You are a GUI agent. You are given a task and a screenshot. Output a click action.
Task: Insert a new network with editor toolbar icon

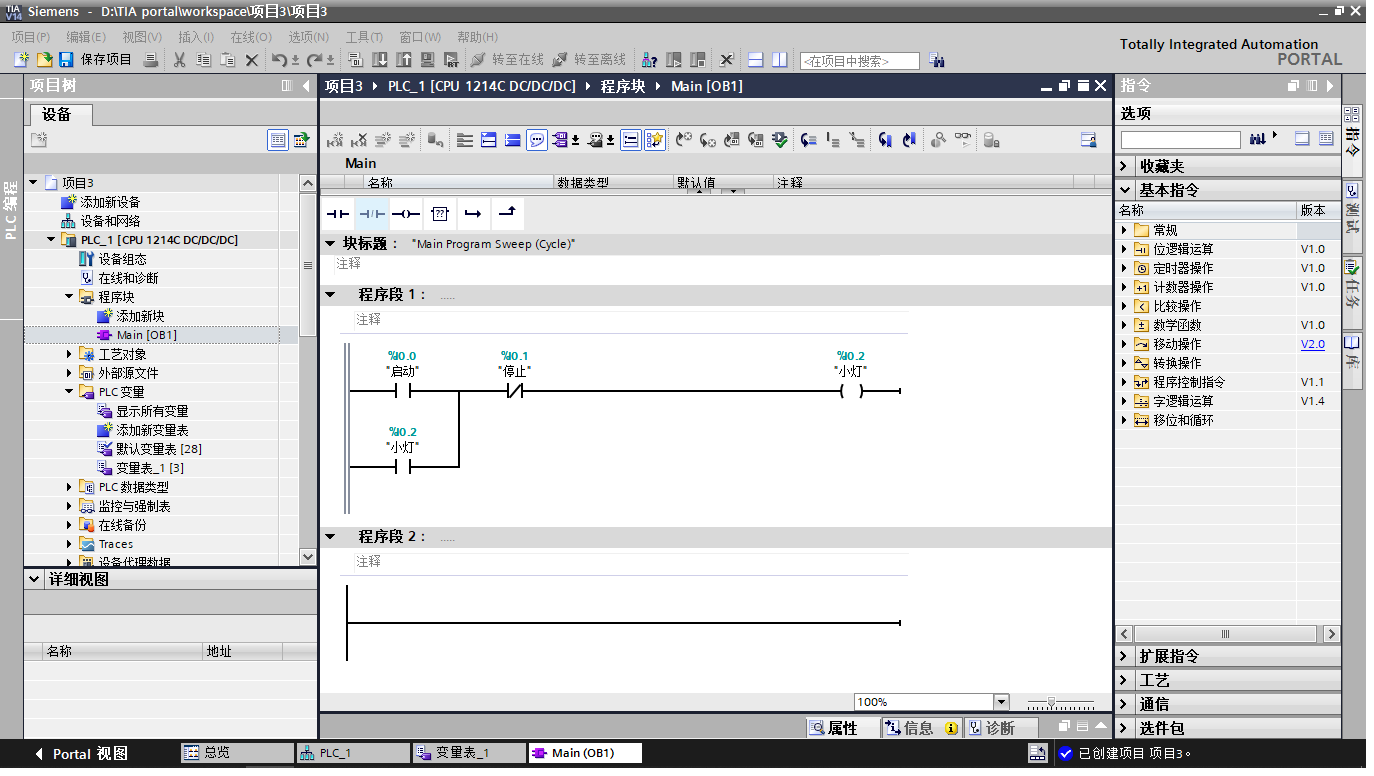coord(335,140)
